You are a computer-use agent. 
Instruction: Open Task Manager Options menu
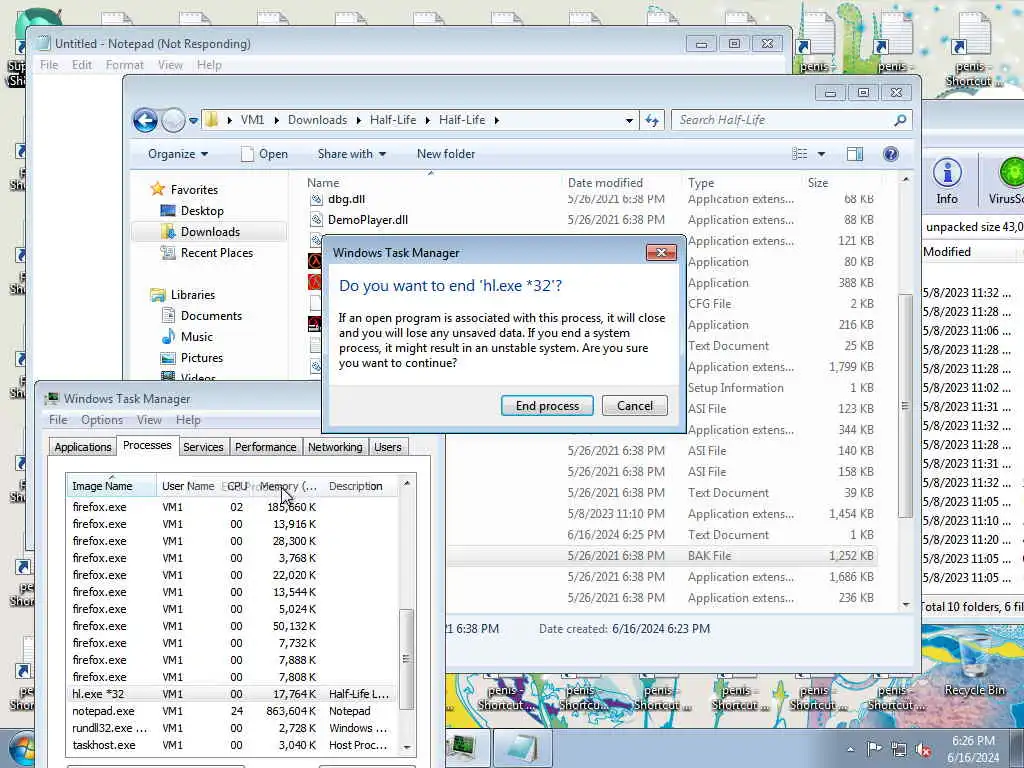coord(102,420)
